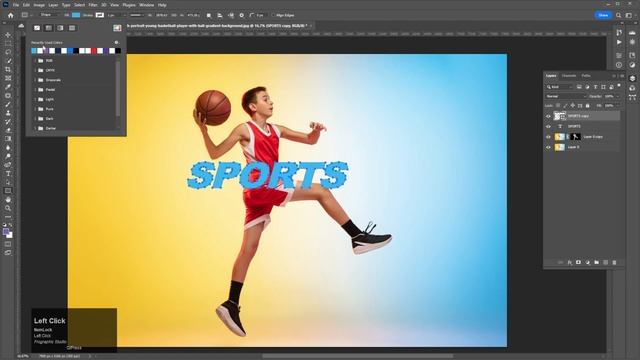Open the shape settings gear icon

[x=242, y=15]
